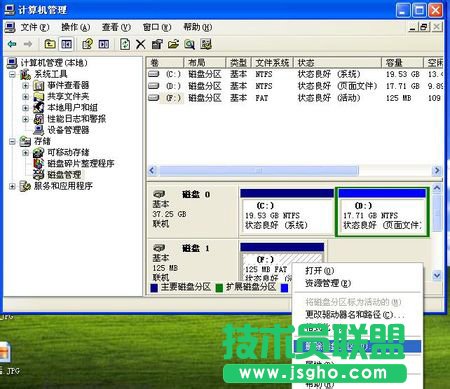Select 性能日志和警报 tree item
This screenshot has width=450, height=389.
tap(76, 119)
